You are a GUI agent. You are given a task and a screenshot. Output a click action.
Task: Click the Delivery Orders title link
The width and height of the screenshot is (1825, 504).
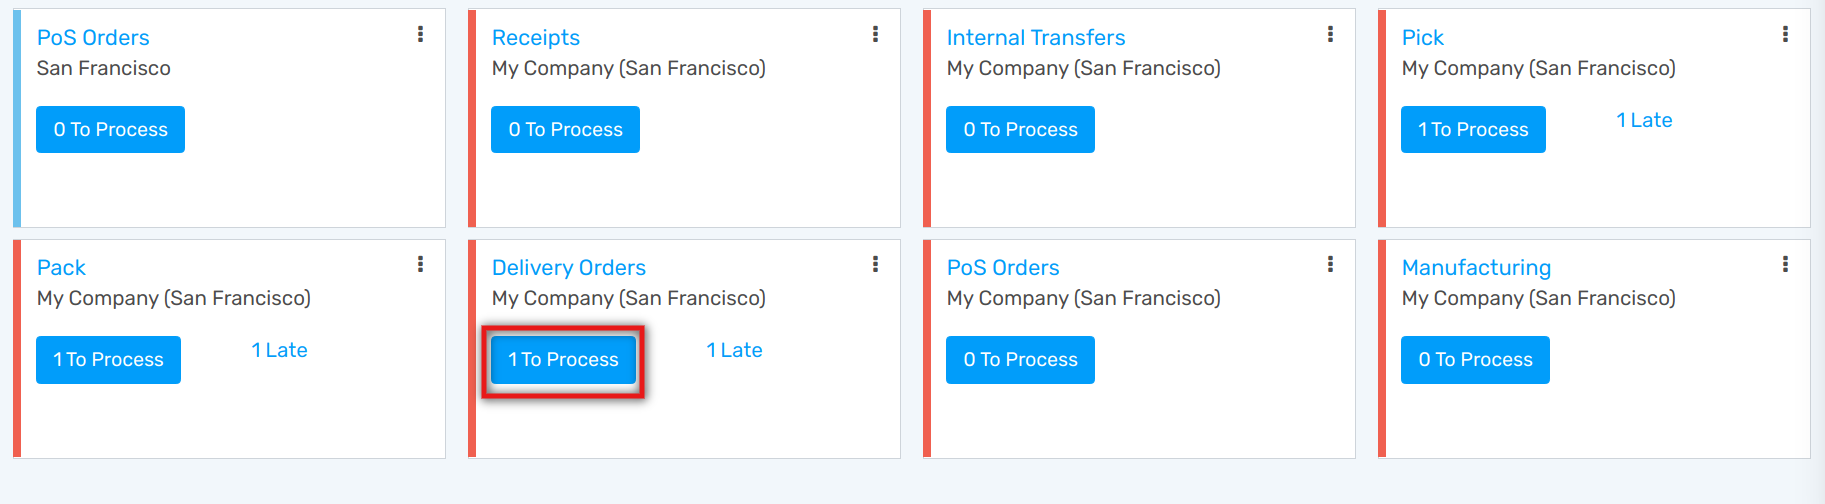pos(568,268)
